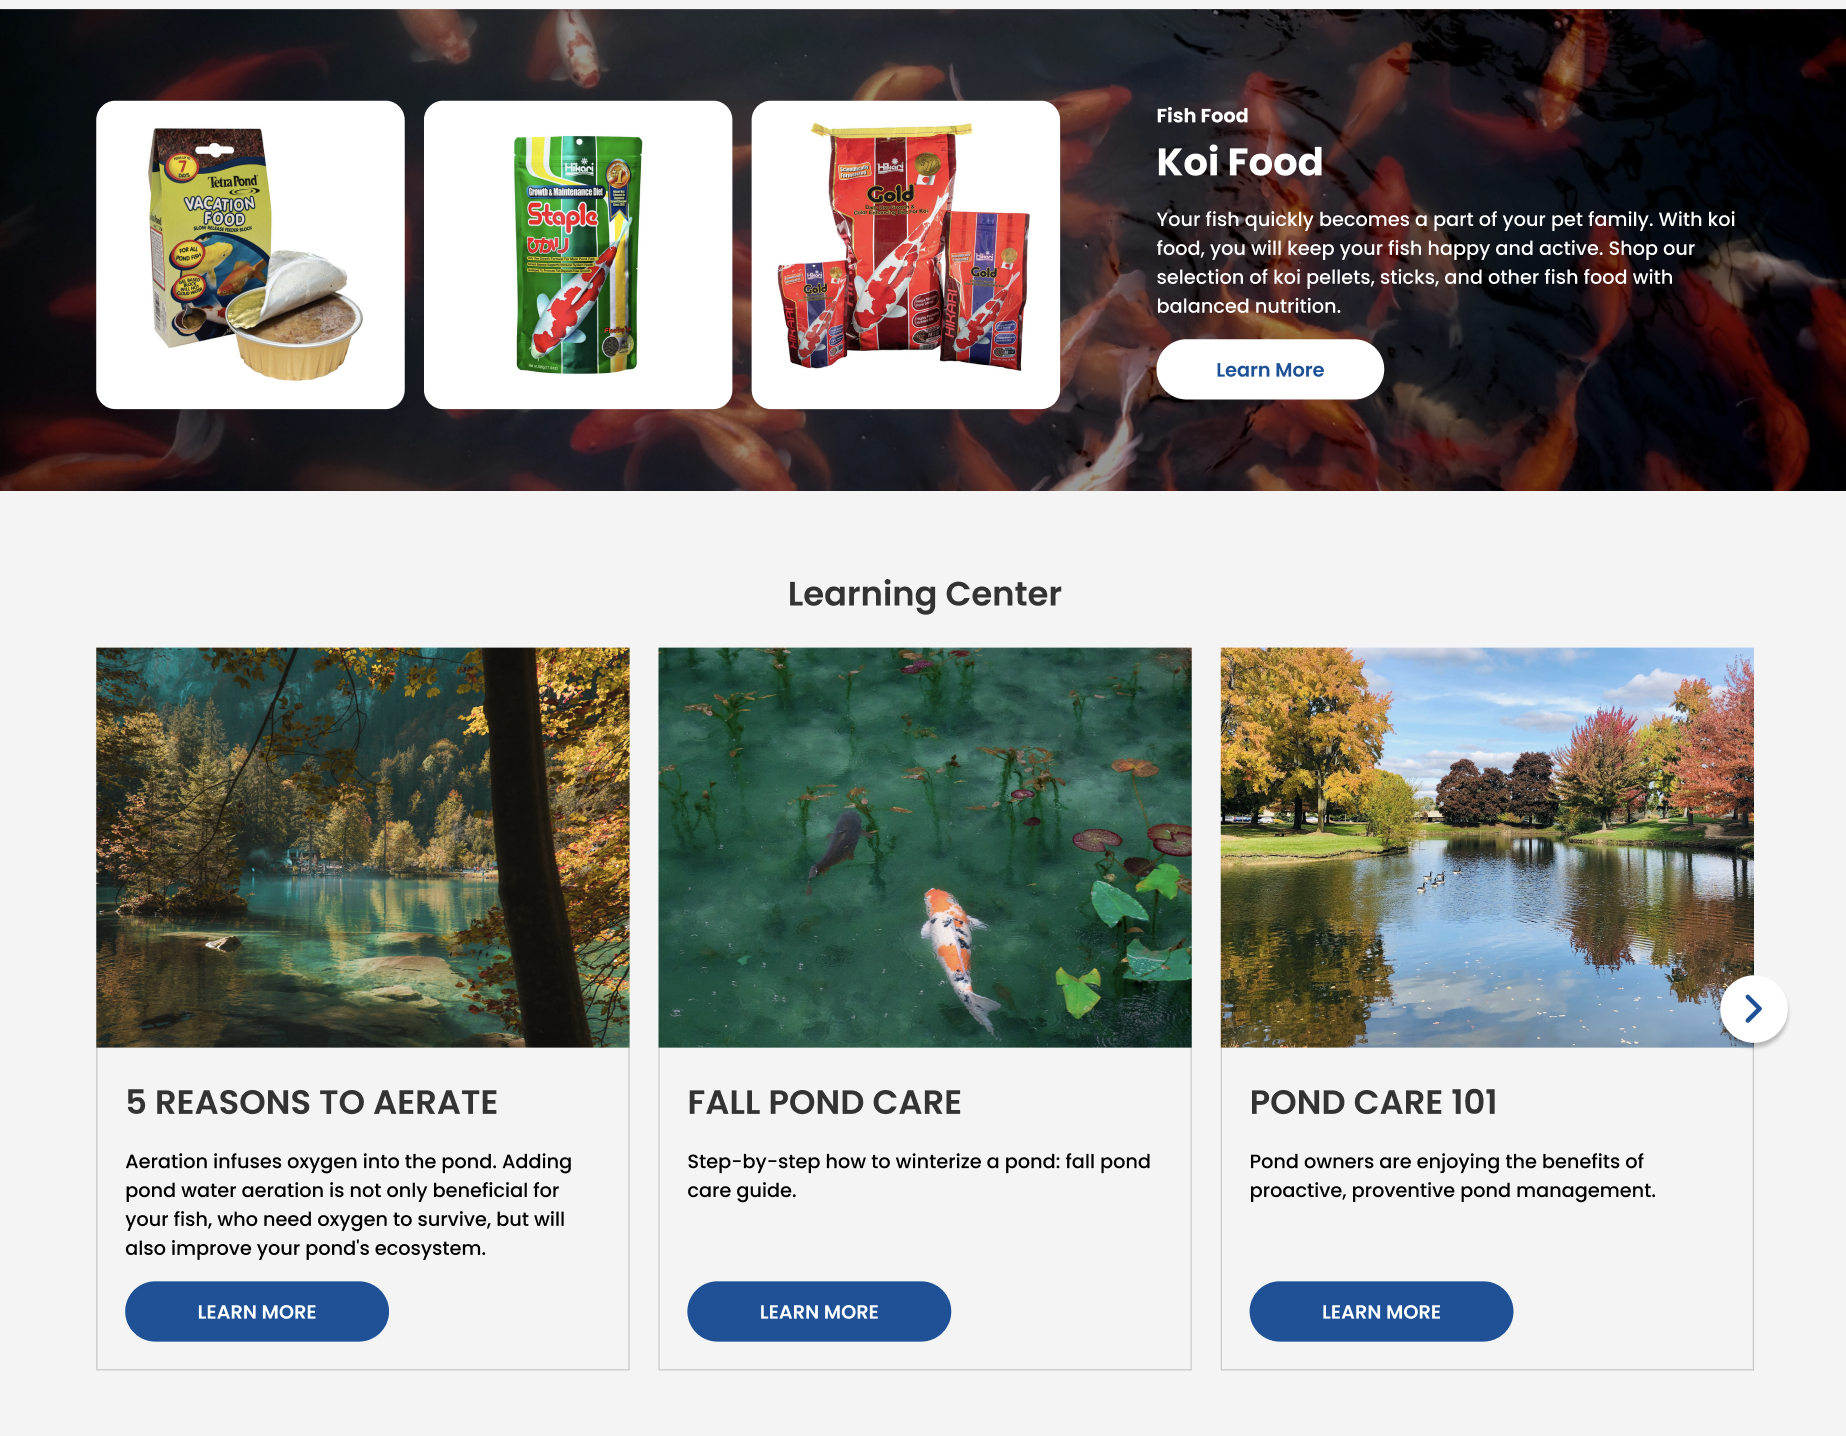Click the Pond Care 101 title

click(x=1373, y=1102)
